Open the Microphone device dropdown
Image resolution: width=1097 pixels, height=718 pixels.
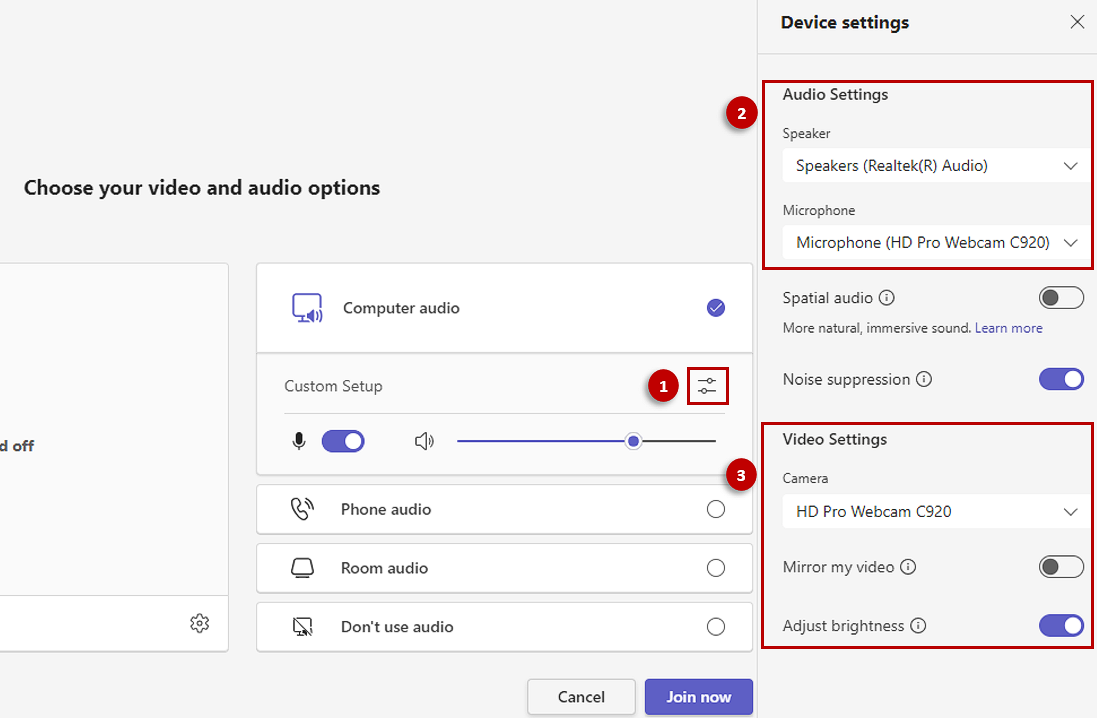(935, 242)
